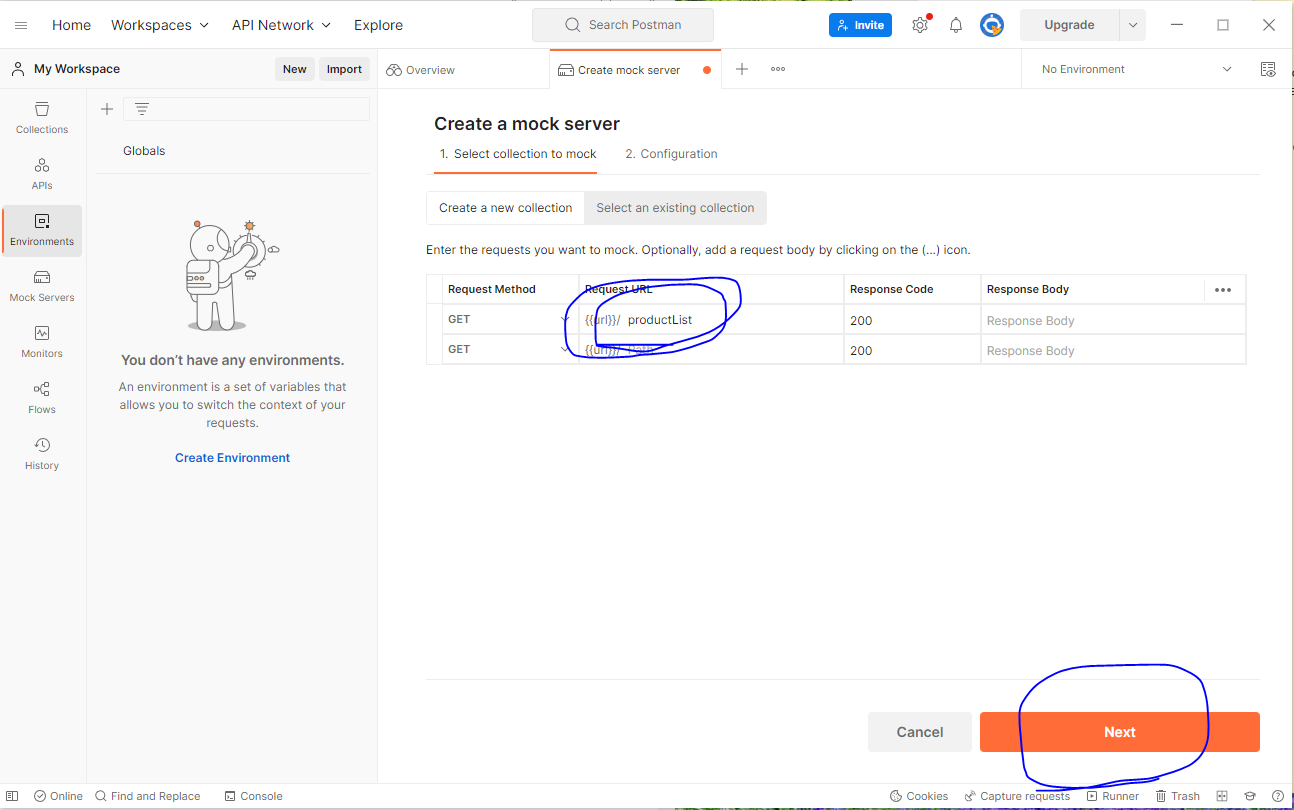Click the Search Postman field

tap(623, 25)
